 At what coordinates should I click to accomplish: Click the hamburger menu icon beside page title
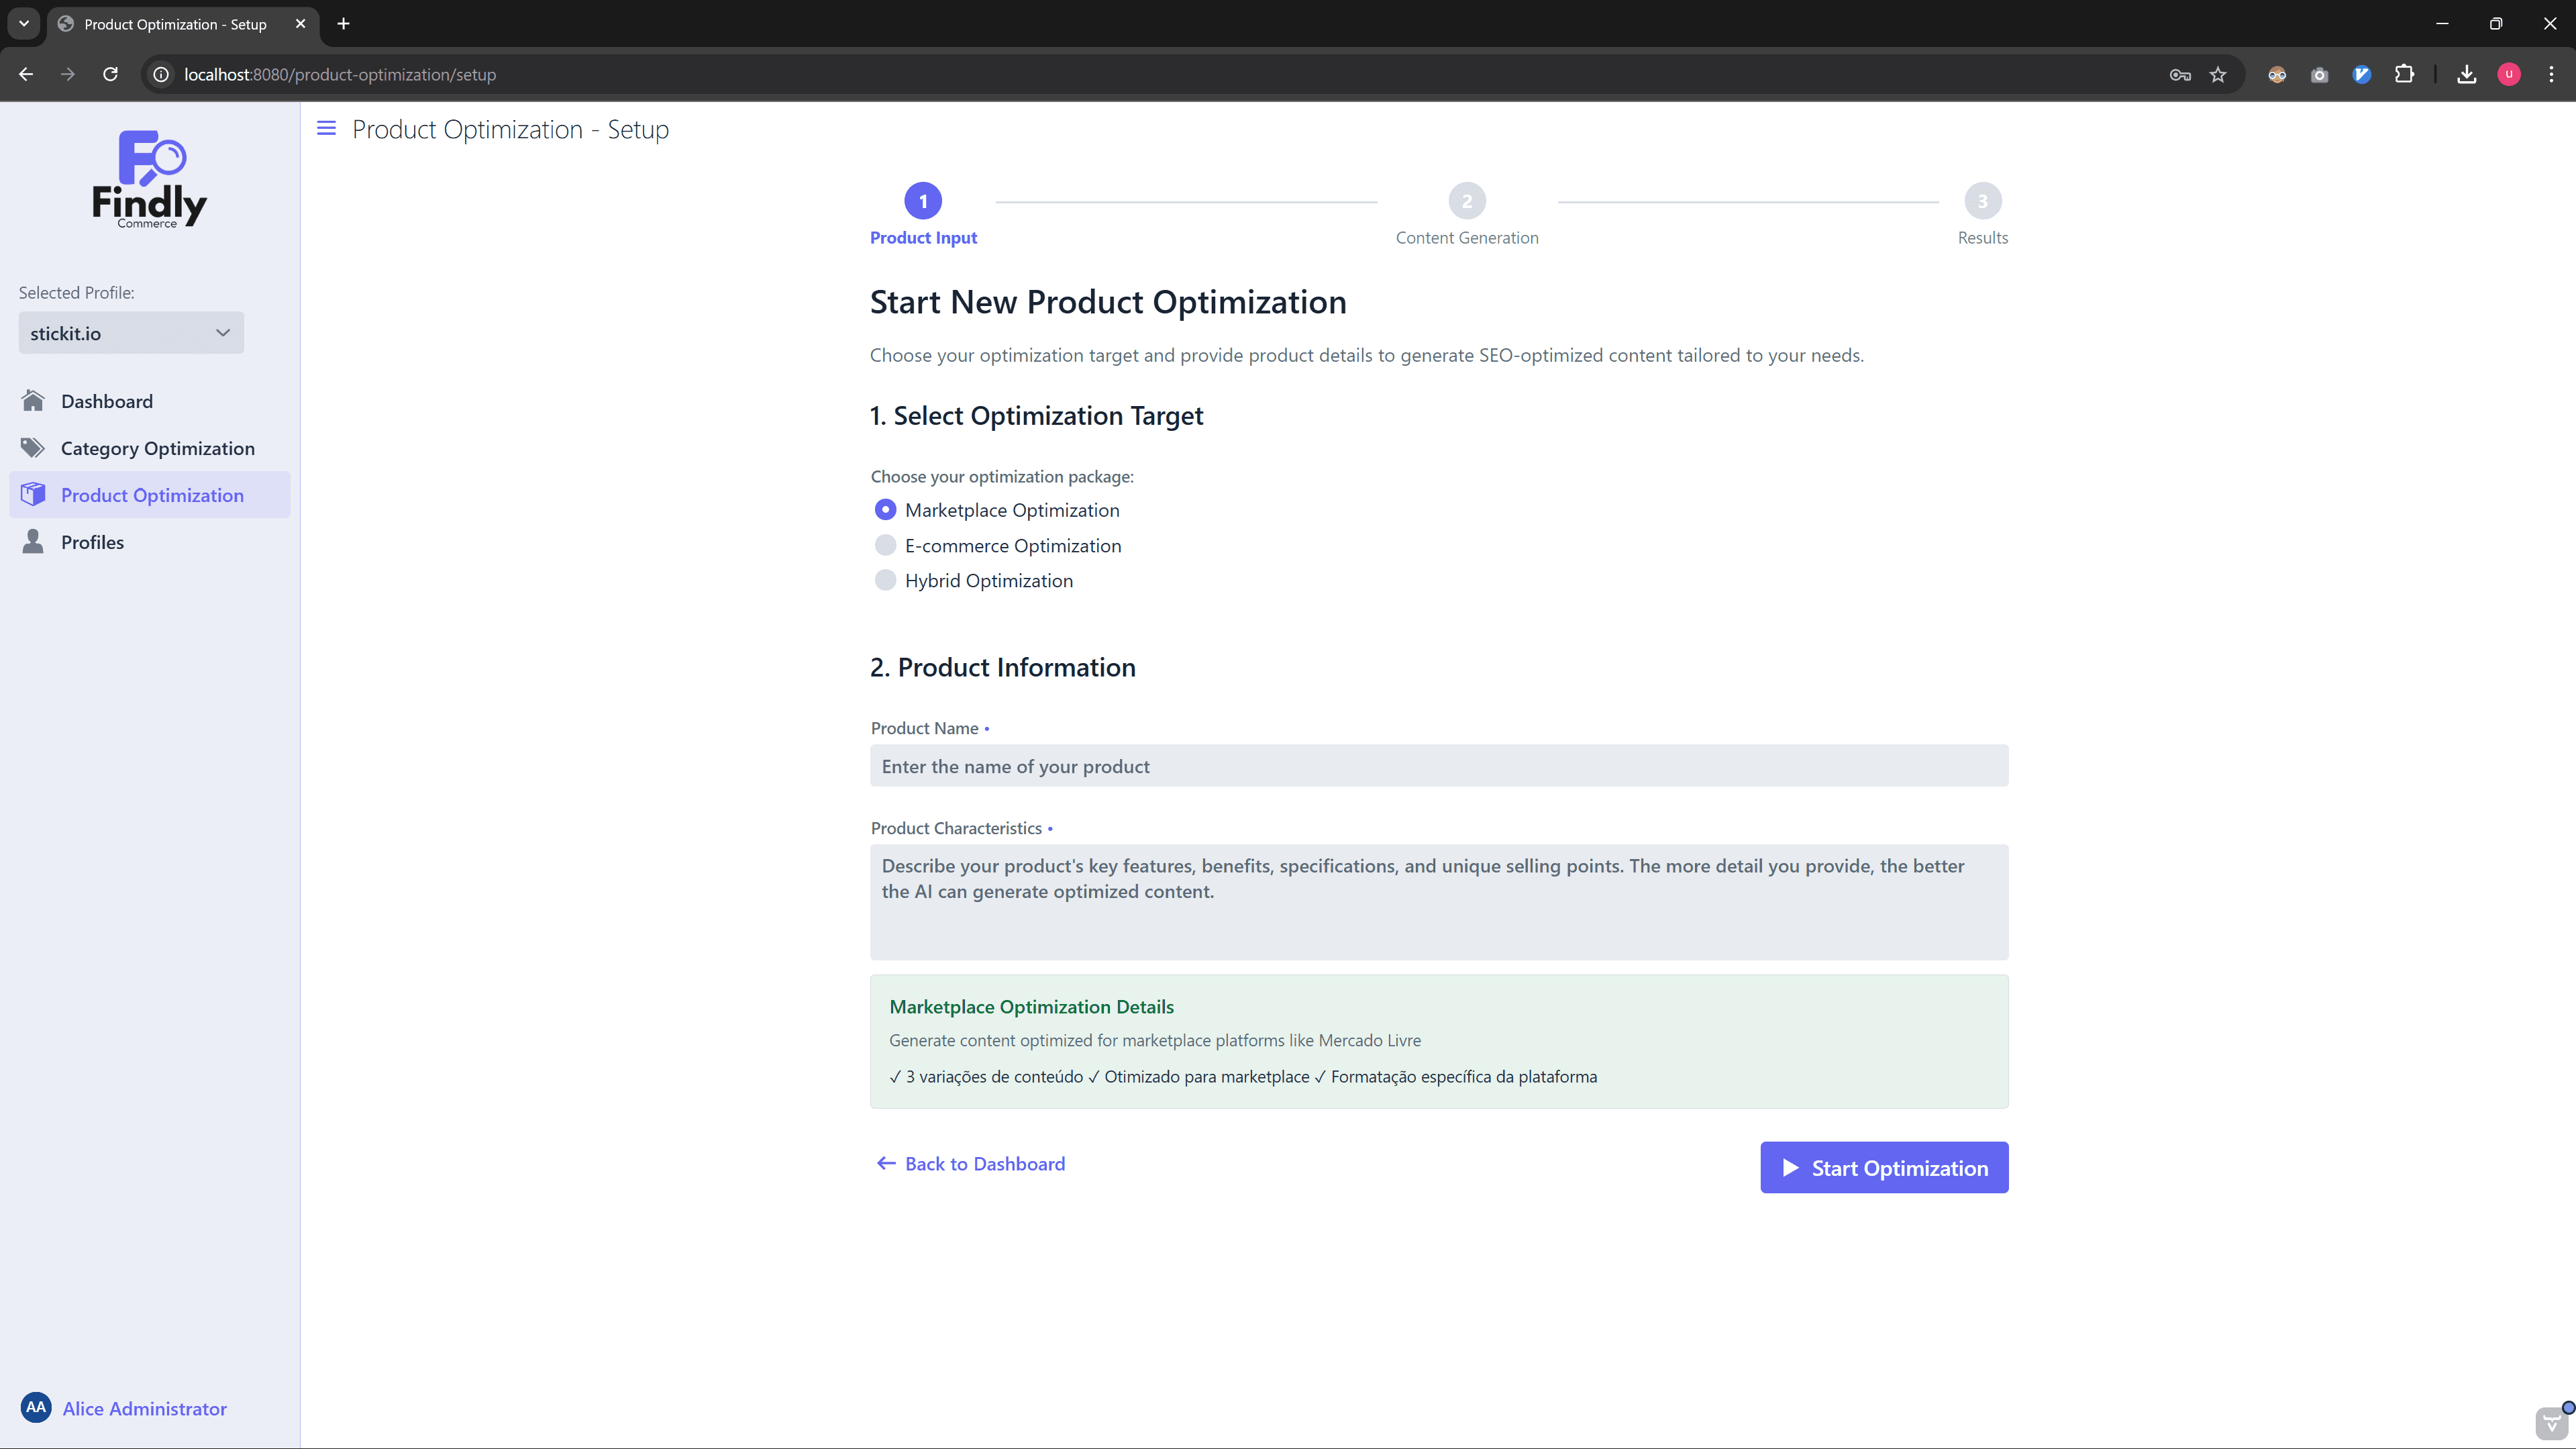(x=326, y=128)
